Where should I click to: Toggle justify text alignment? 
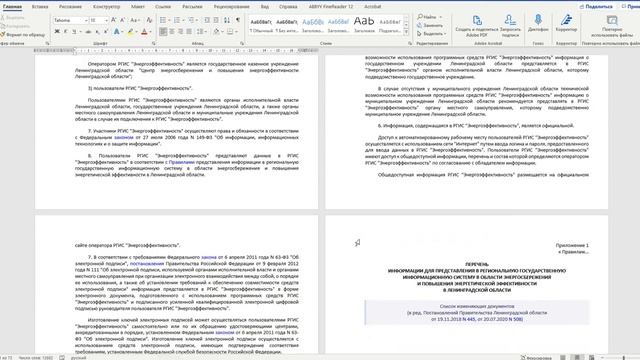click(189, 31)
